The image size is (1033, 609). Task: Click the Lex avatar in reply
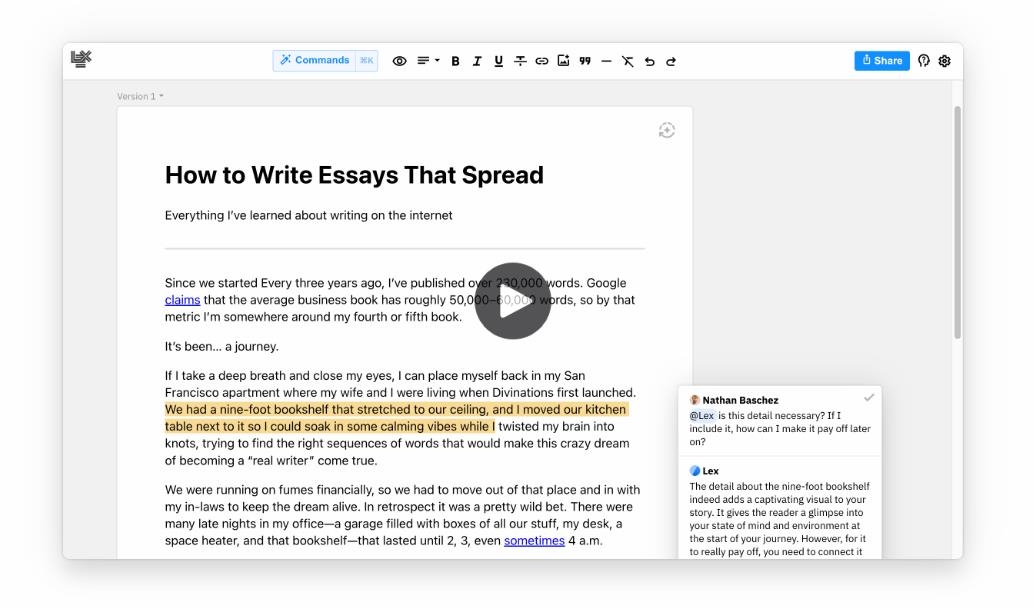(694, 471)
